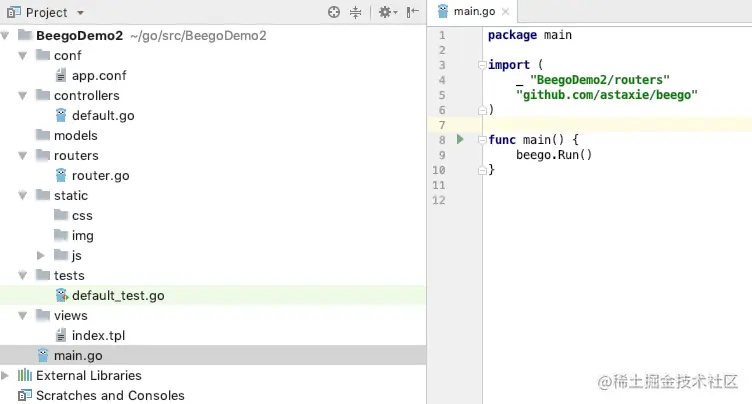Click the closing fold marker at line 10
Viewport: 752px width, 404px height.
pos(482,170)
